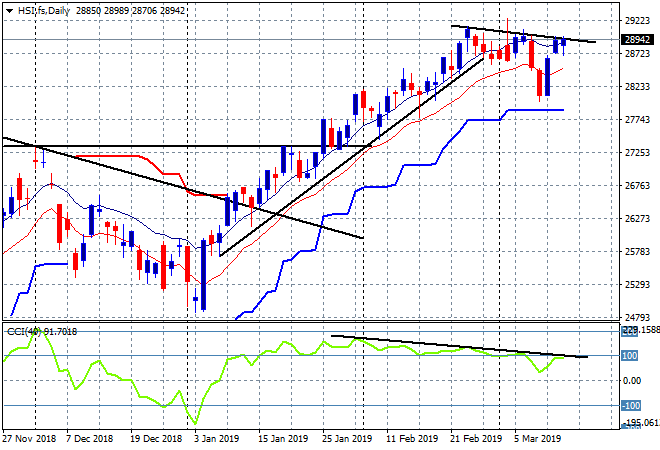660x450 pixels.
Task: Select the 7 Dec 2018 date label
Action: pos(89,439)
